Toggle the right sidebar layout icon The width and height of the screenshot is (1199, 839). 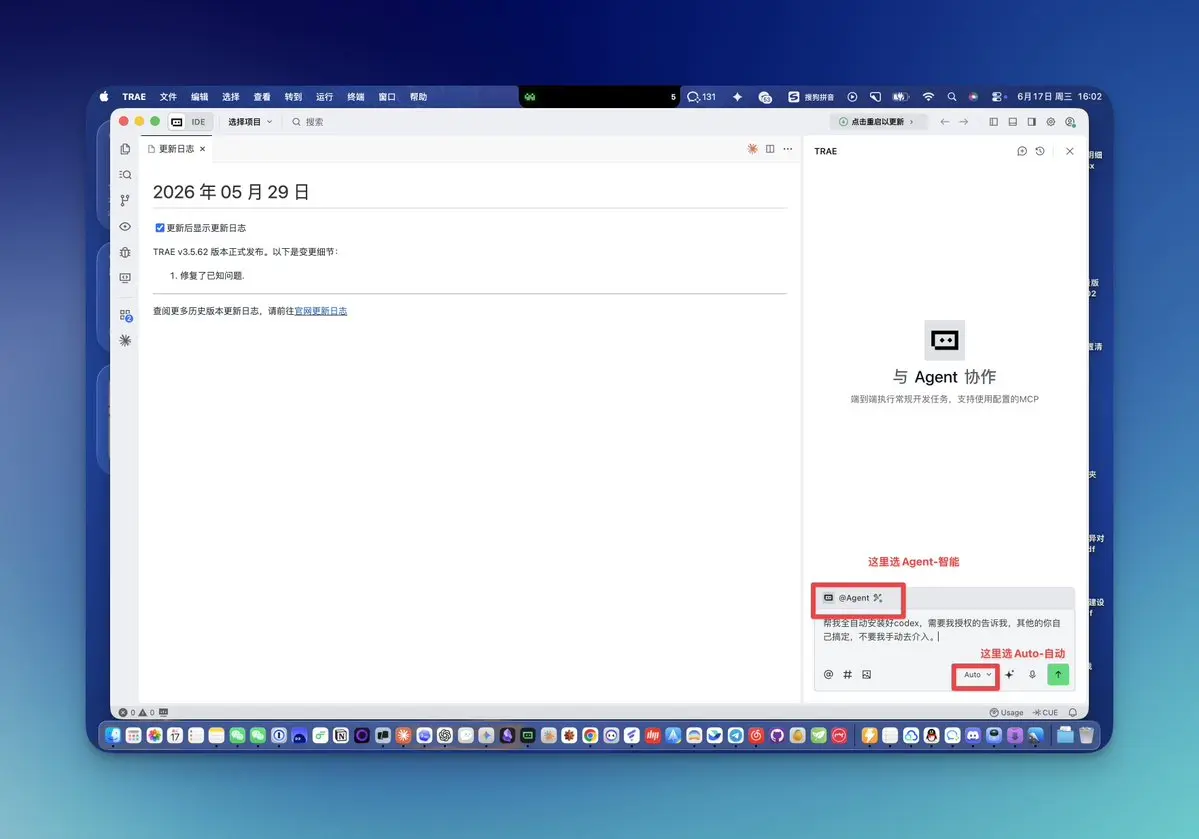click(x=1032, y=122)
